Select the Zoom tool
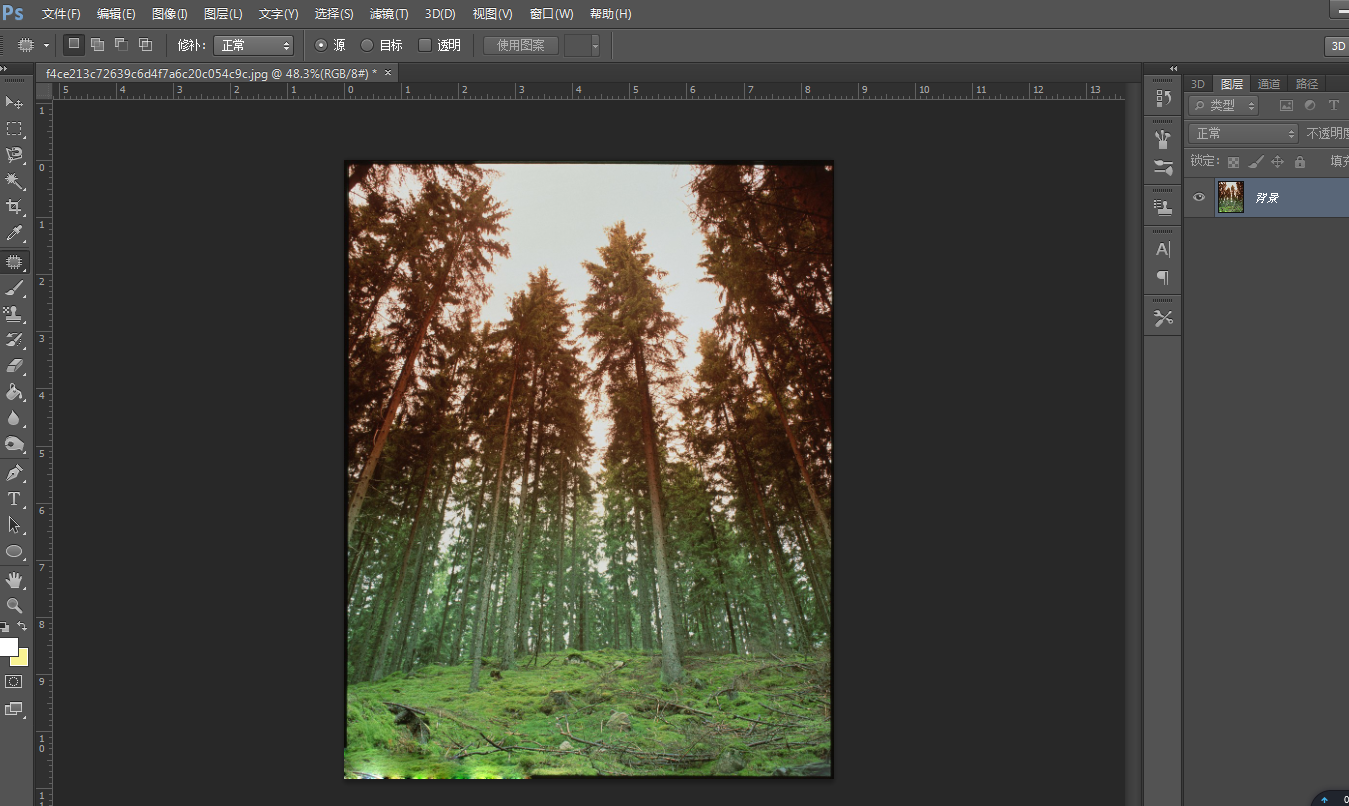Viewport: 1349px width, 806px height. [x=14, y=606]
